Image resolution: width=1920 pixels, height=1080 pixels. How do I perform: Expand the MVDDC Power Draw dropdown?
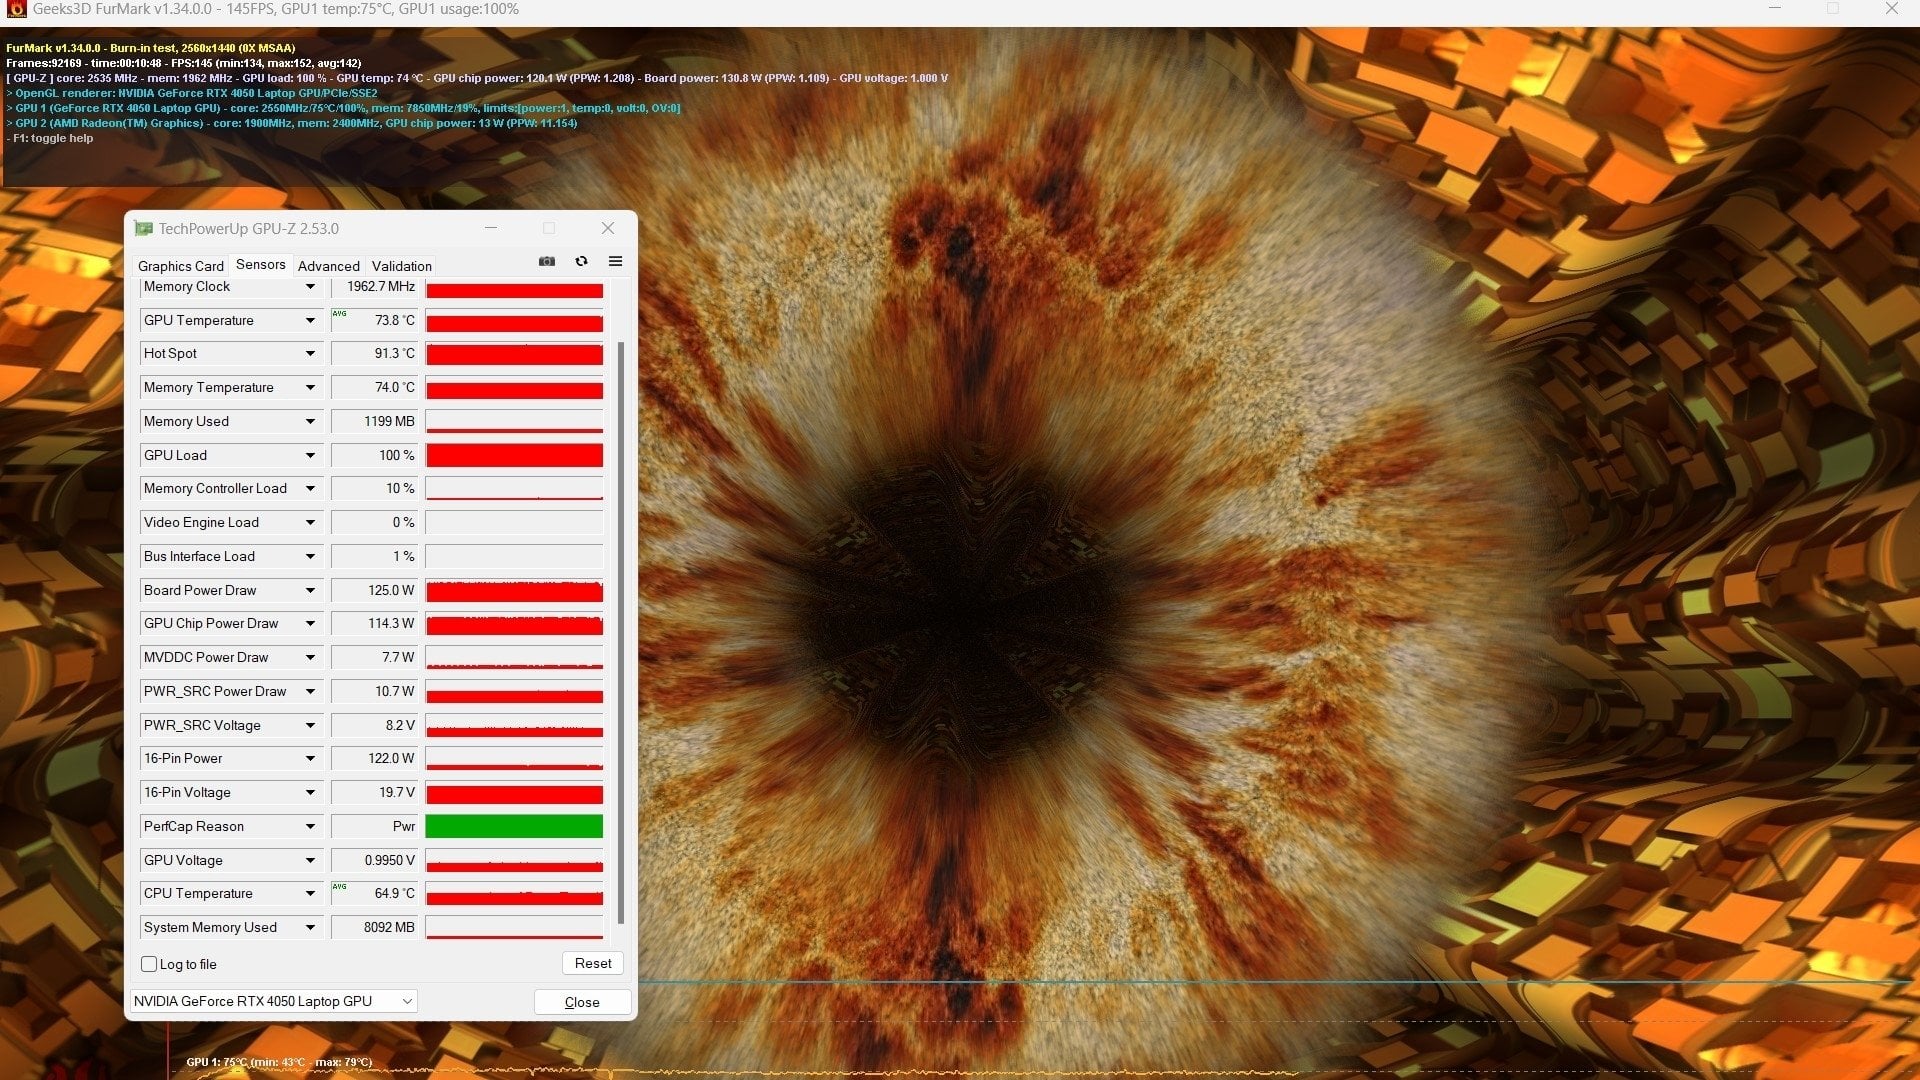pos(310,658)
